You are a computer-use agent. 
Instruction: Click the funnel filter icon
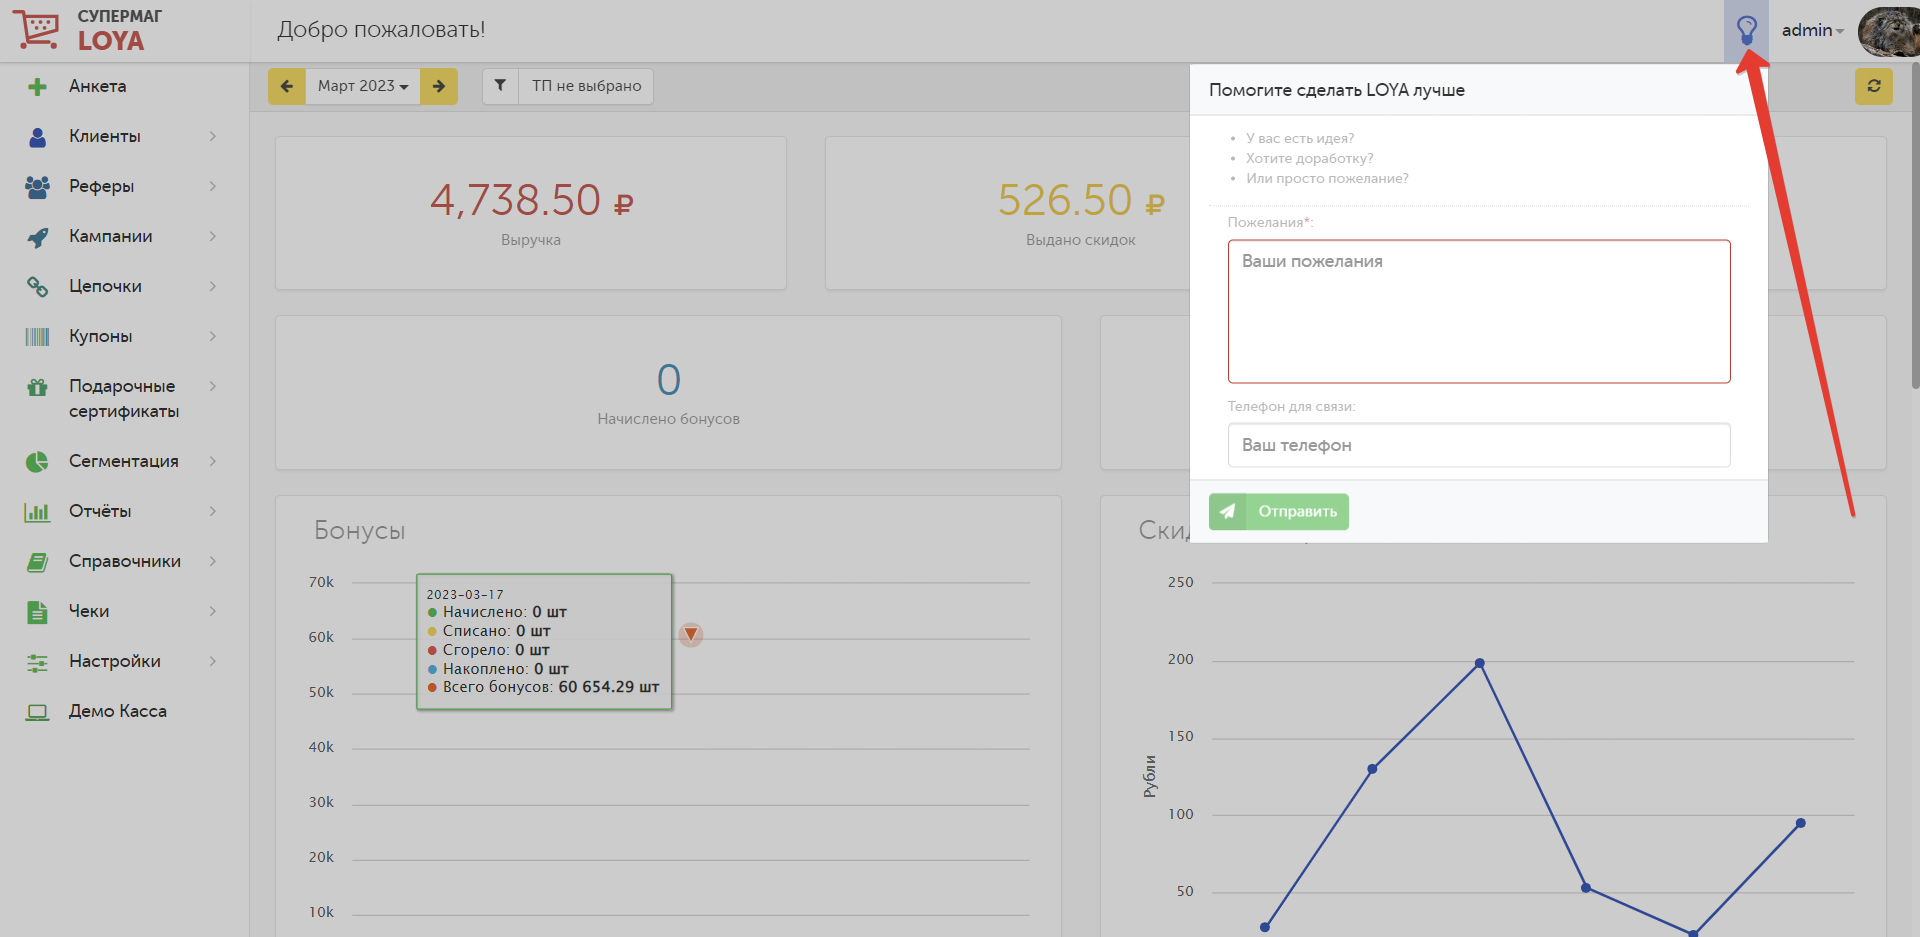pos(500,86)
